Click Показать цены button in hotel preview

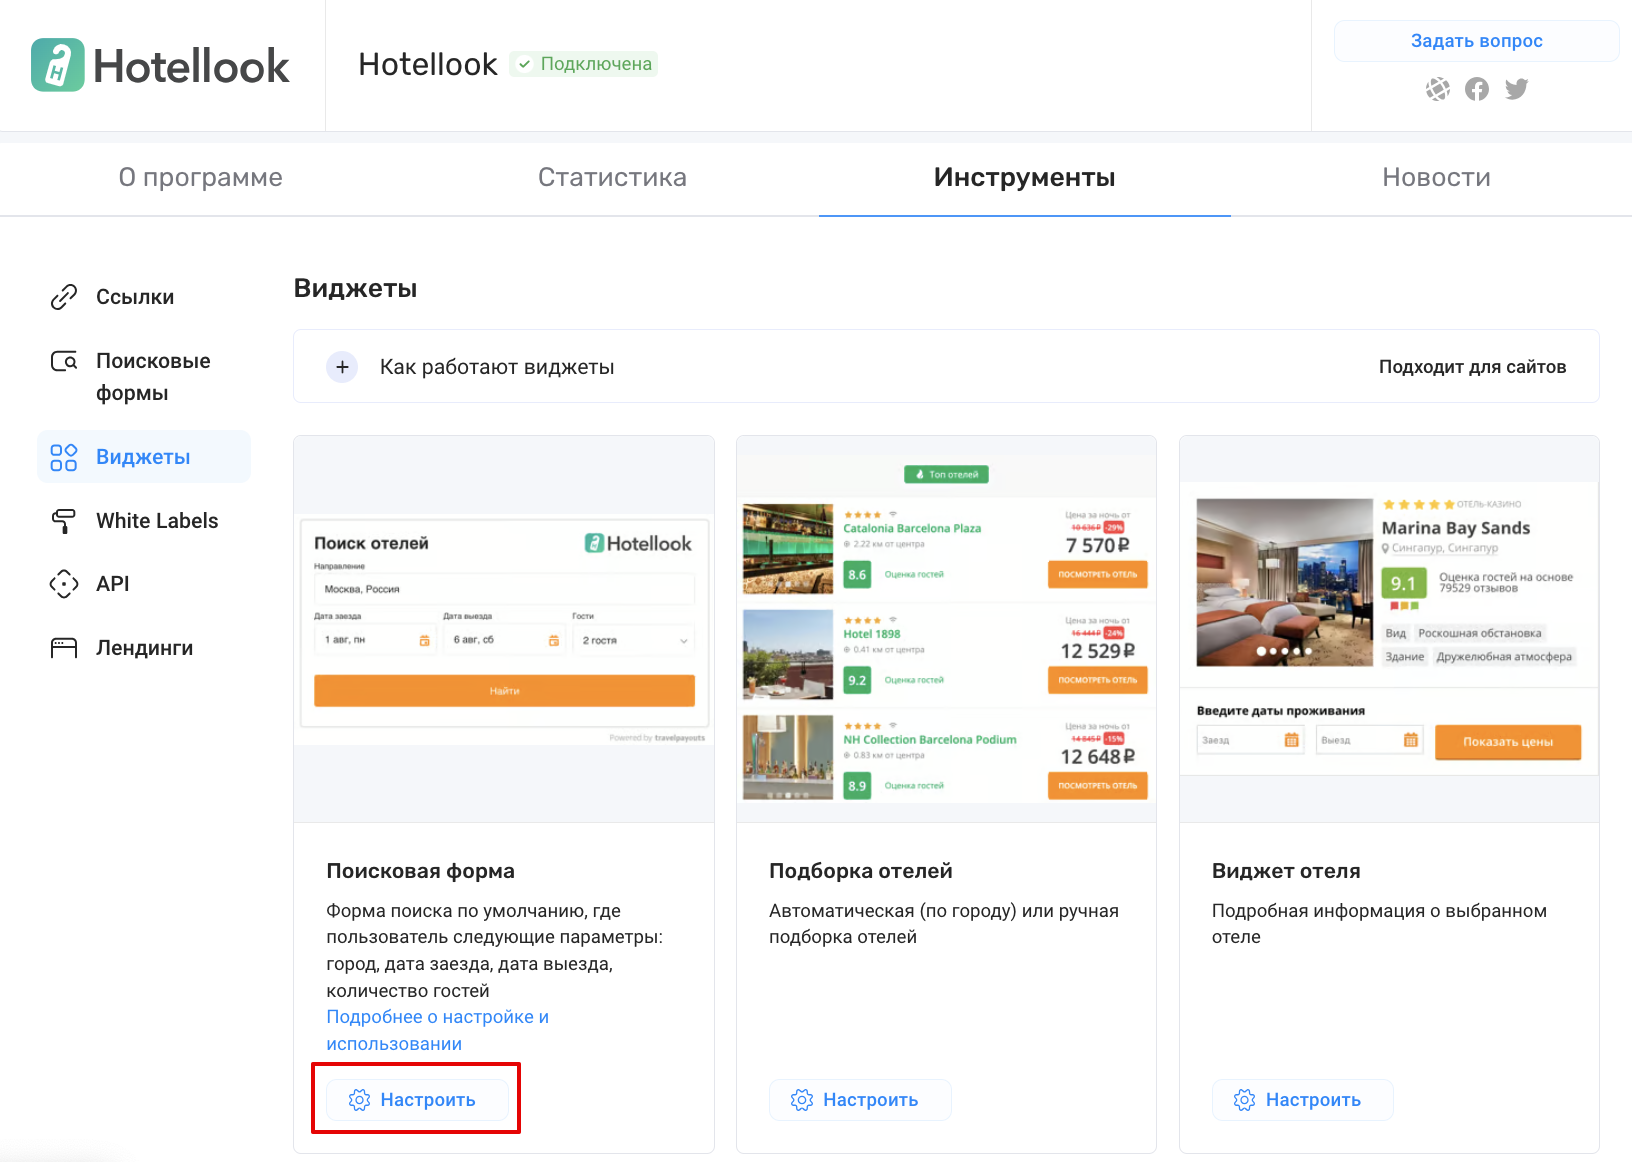click(x=1508, y=742)
